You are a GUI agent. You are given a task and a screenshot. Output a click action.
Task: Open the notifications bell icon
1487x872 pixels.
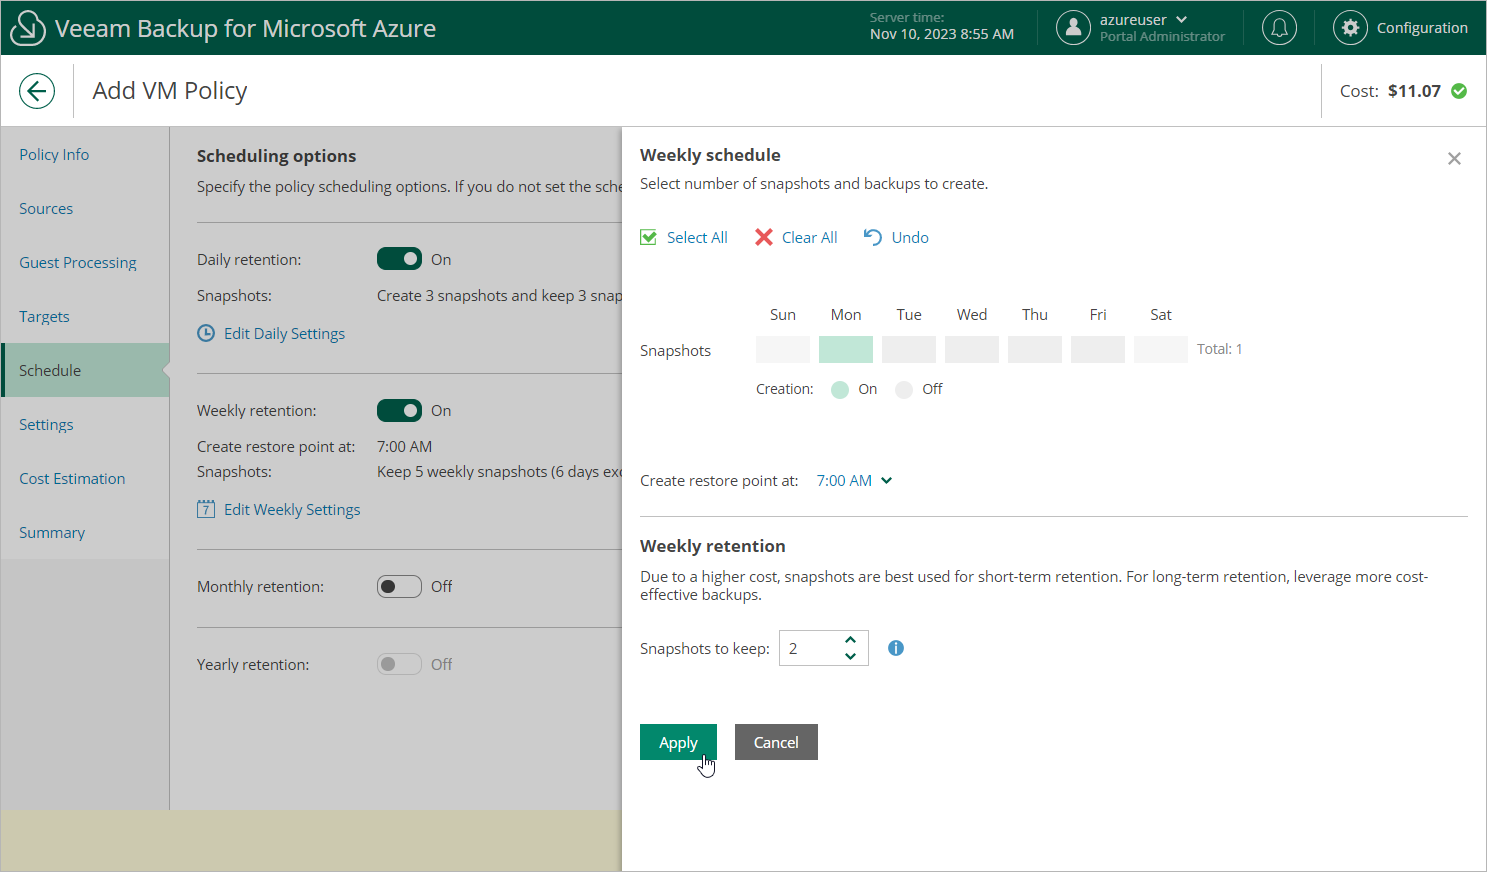[1279, 28]
